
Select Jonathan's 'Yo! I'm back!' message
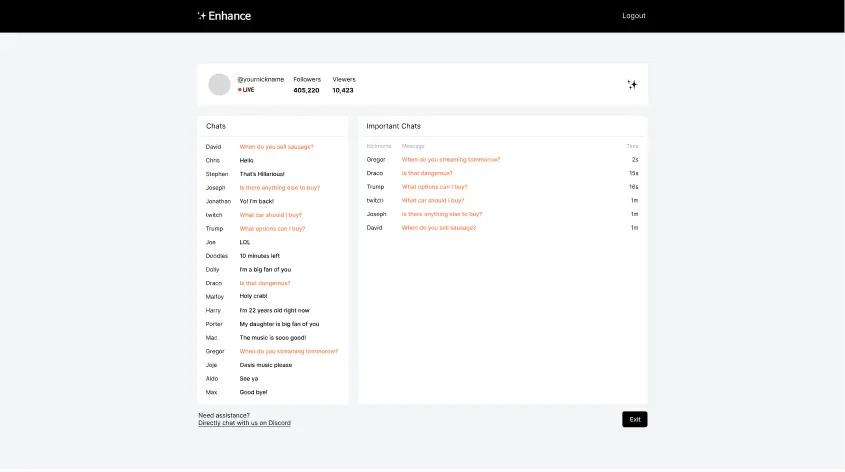coord(257,201)
